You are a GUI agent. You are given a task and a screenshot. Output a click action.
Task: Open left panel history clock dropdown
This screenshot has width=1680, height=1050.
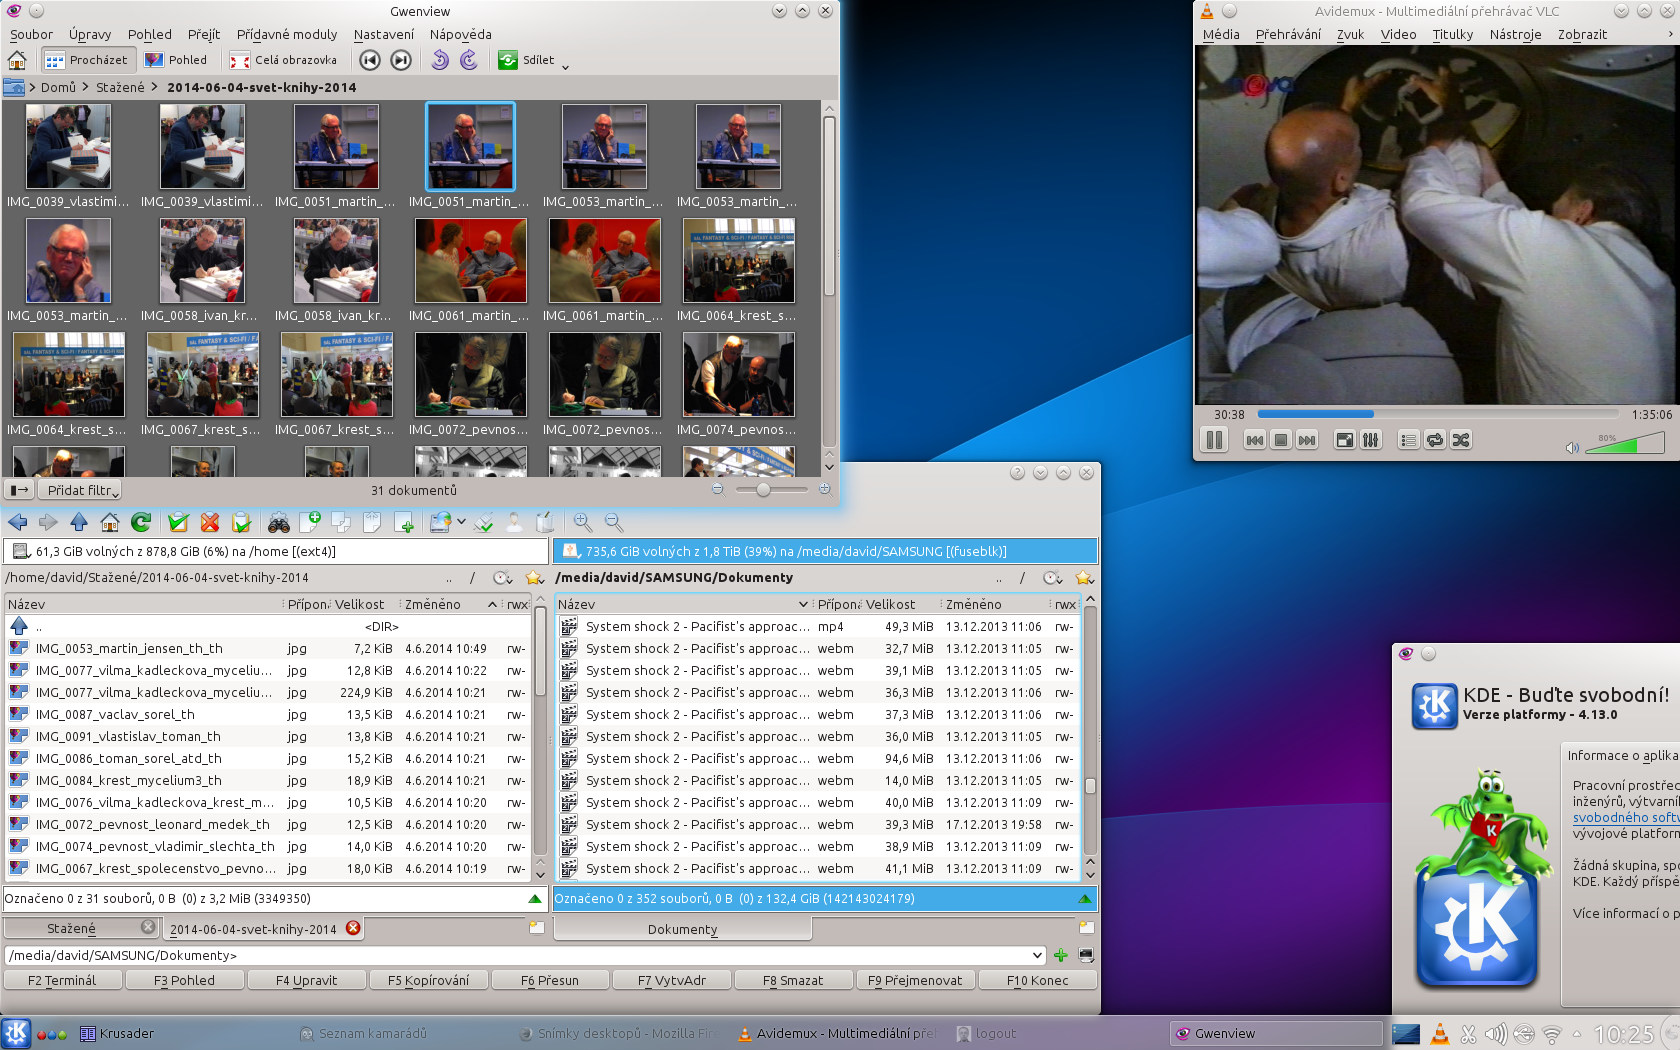tap(502, 578)
